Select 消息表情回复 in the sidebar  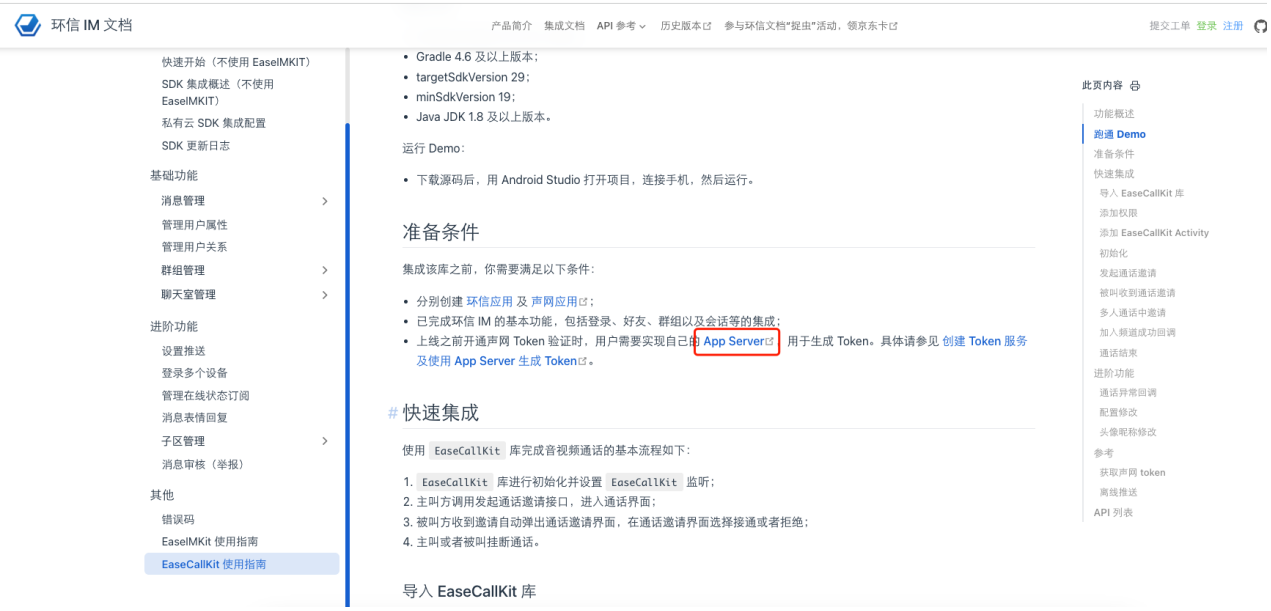(195, 418)
